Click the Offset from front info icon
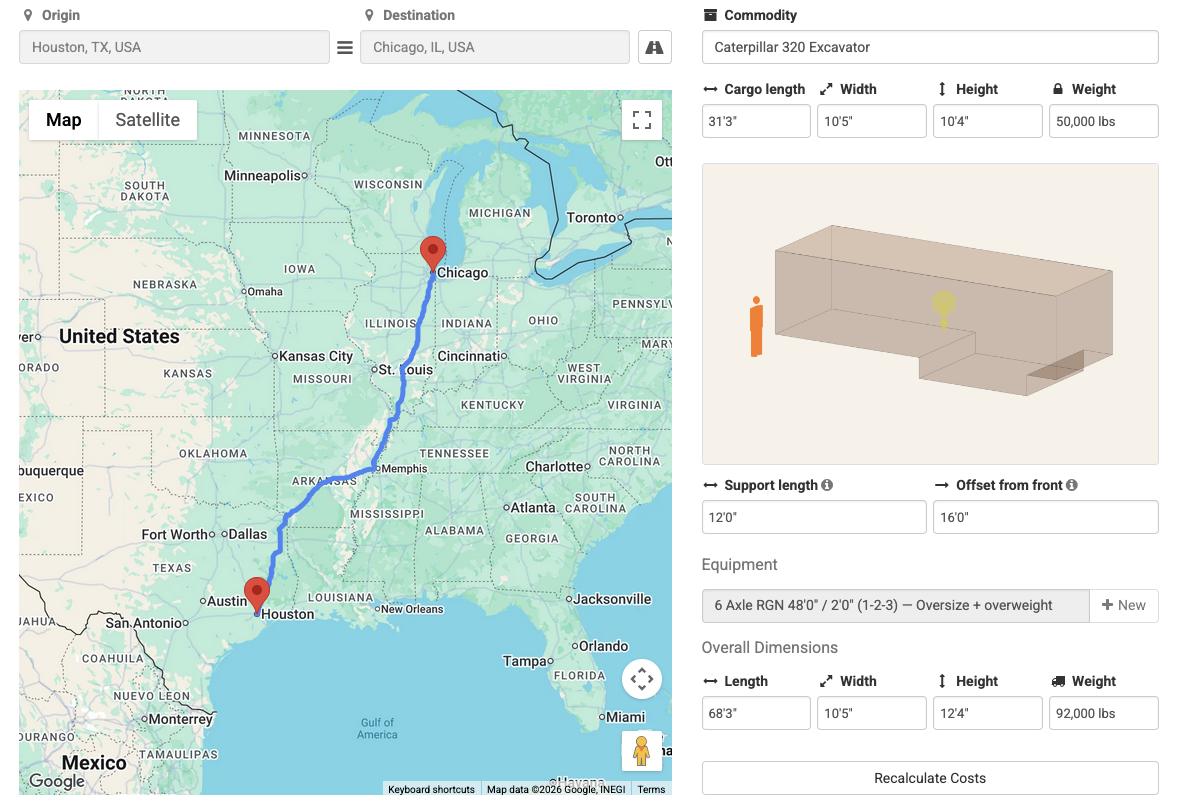The width and height of the screenshot is (1184, 803). click(1071, 485)
